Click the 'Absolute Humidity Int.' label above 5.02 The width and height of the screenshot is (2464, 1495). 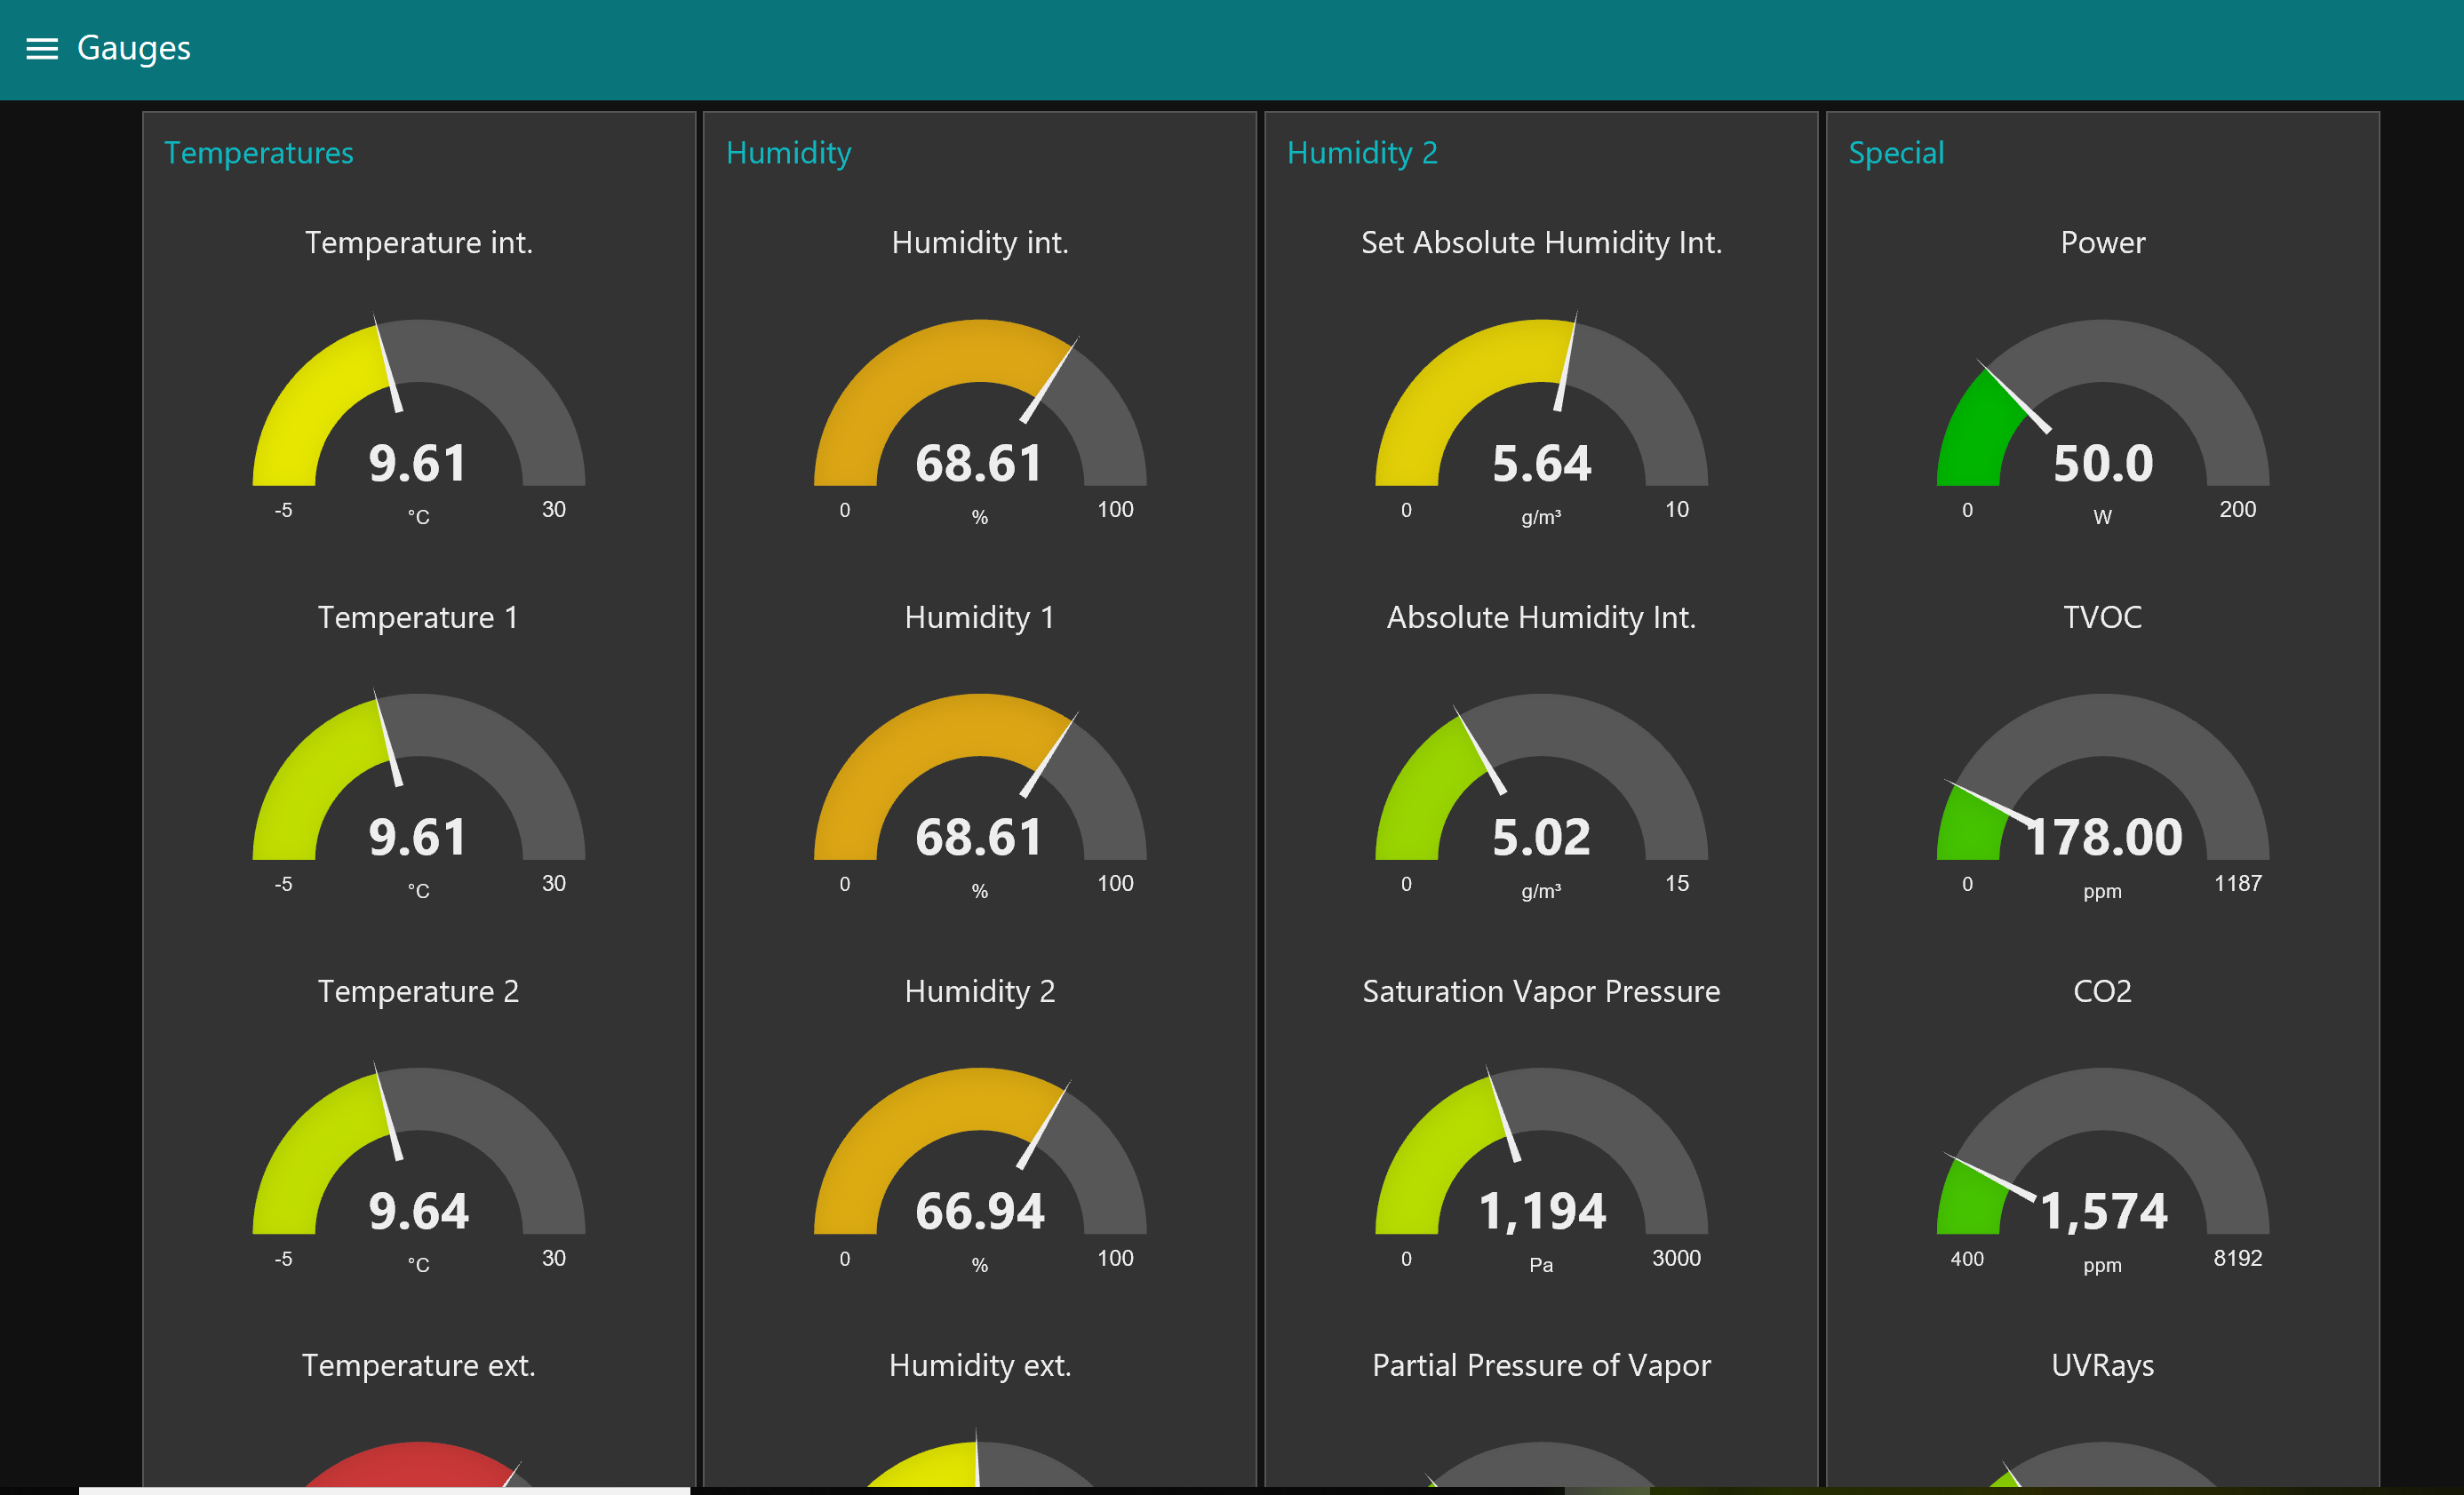(1542, 618)
